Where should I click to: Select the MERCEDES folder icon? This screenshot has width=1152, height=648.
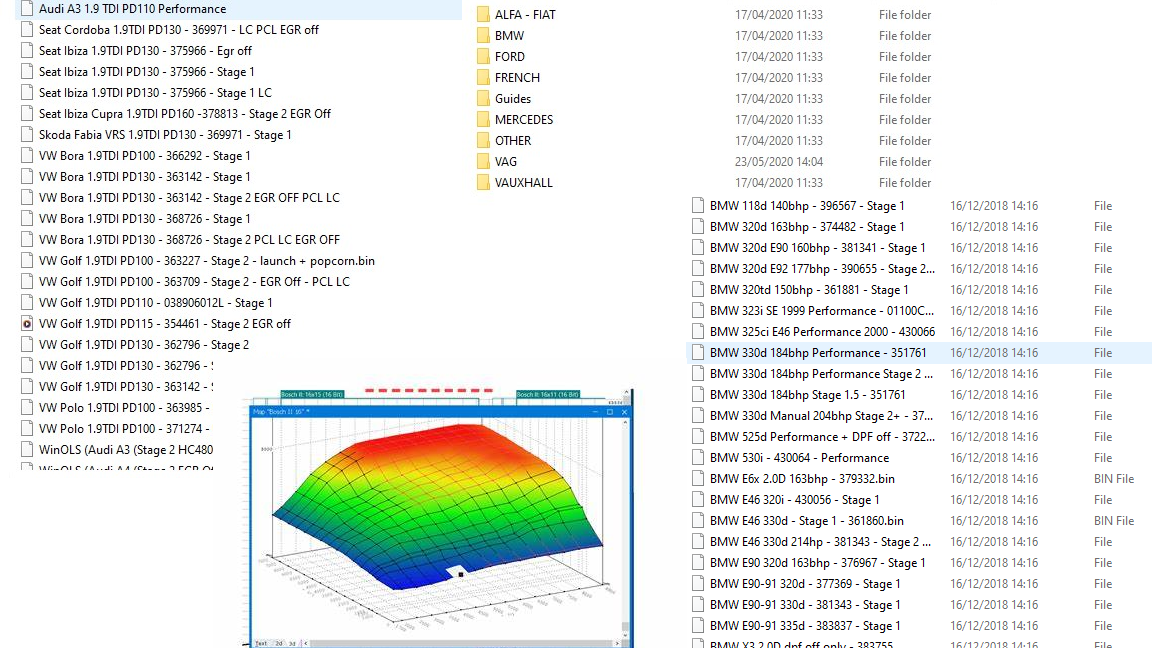[x=483, y=119]
